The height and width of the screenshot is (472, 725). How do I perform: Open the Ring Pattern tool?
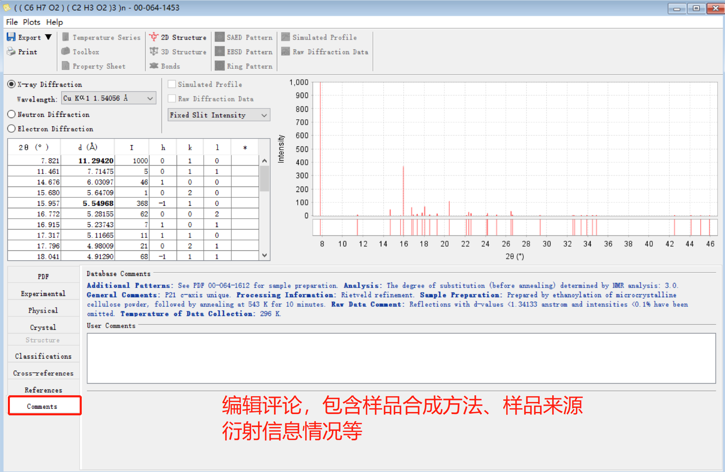tap(220, 66)
